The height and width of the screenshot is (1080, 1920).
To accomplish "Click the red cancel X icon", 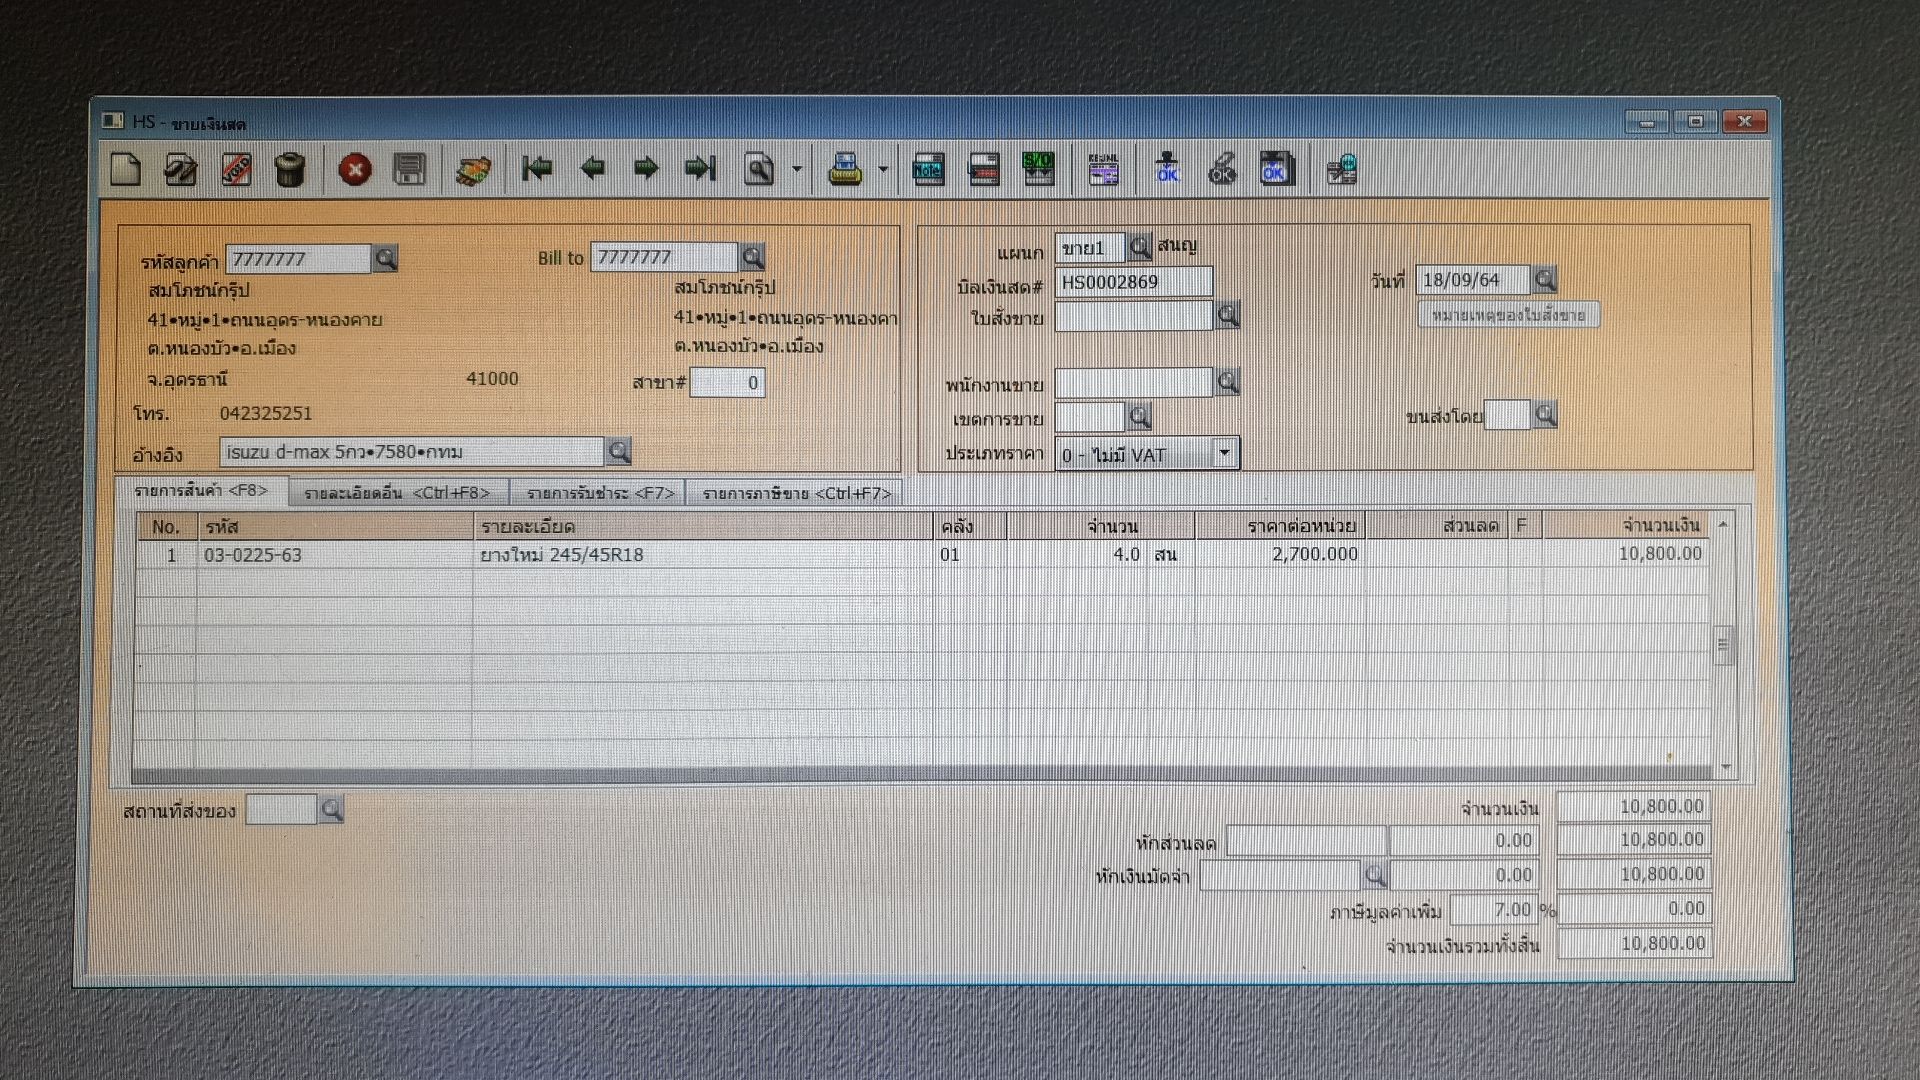I will (354, 169).
